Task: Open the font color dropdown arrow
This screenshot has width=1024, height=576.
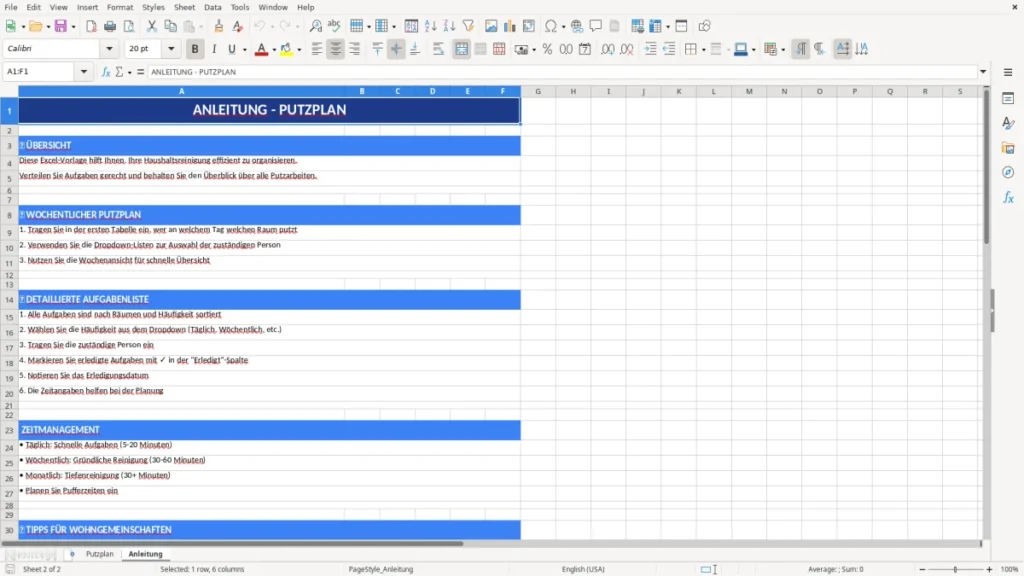Action: tap(274, 49)
